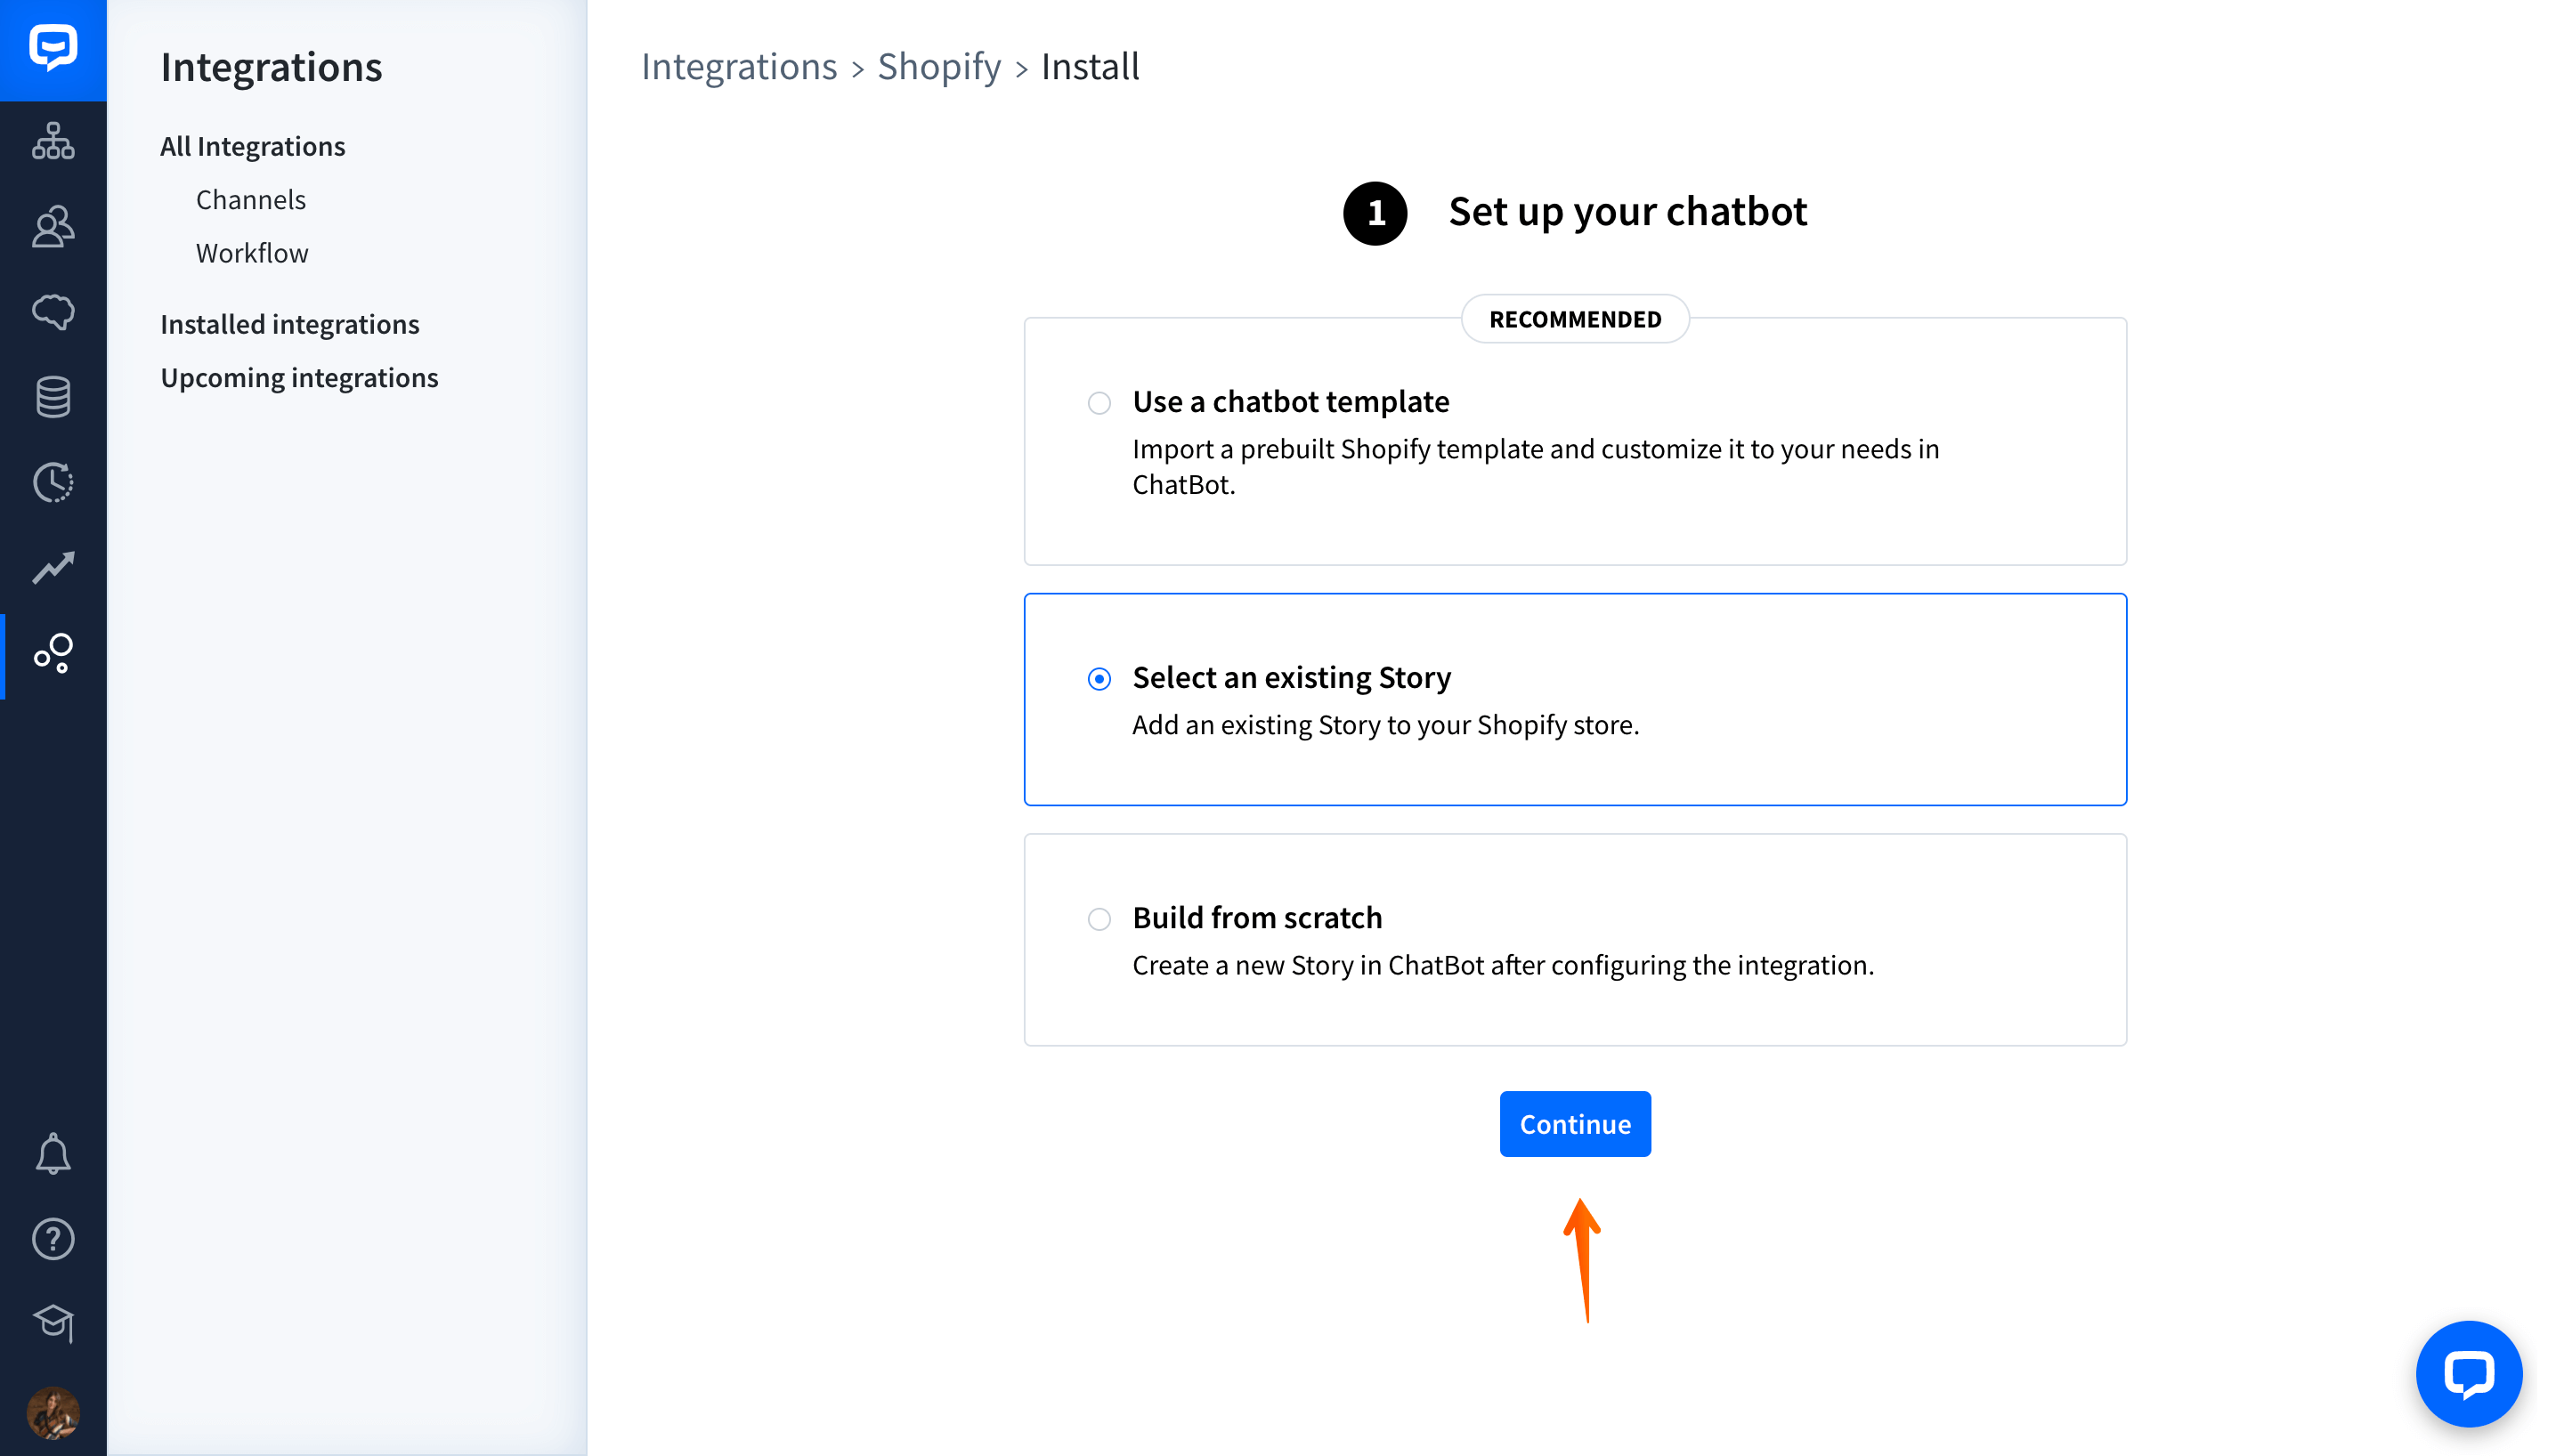This screenshot has height=1456, width=2564.
Task: Click the ChatBot logo icon
Action: point(53,48)
